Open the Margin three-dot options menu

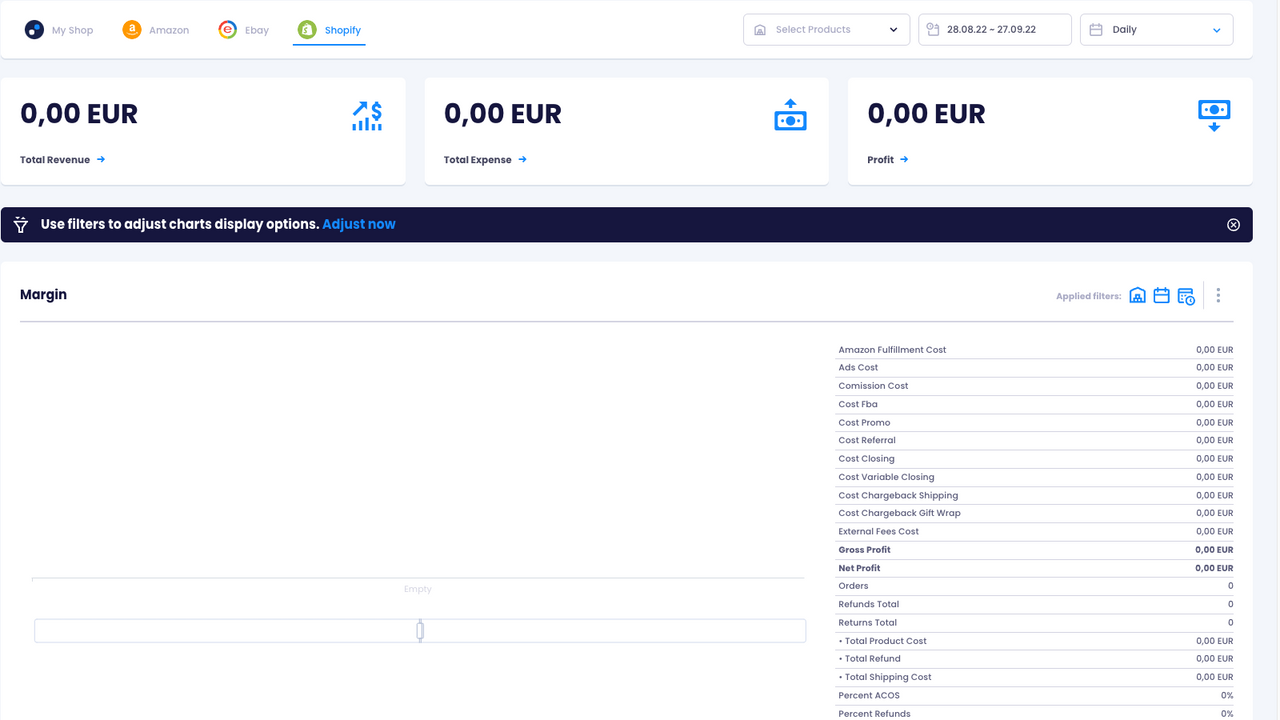pos(1218,295)
